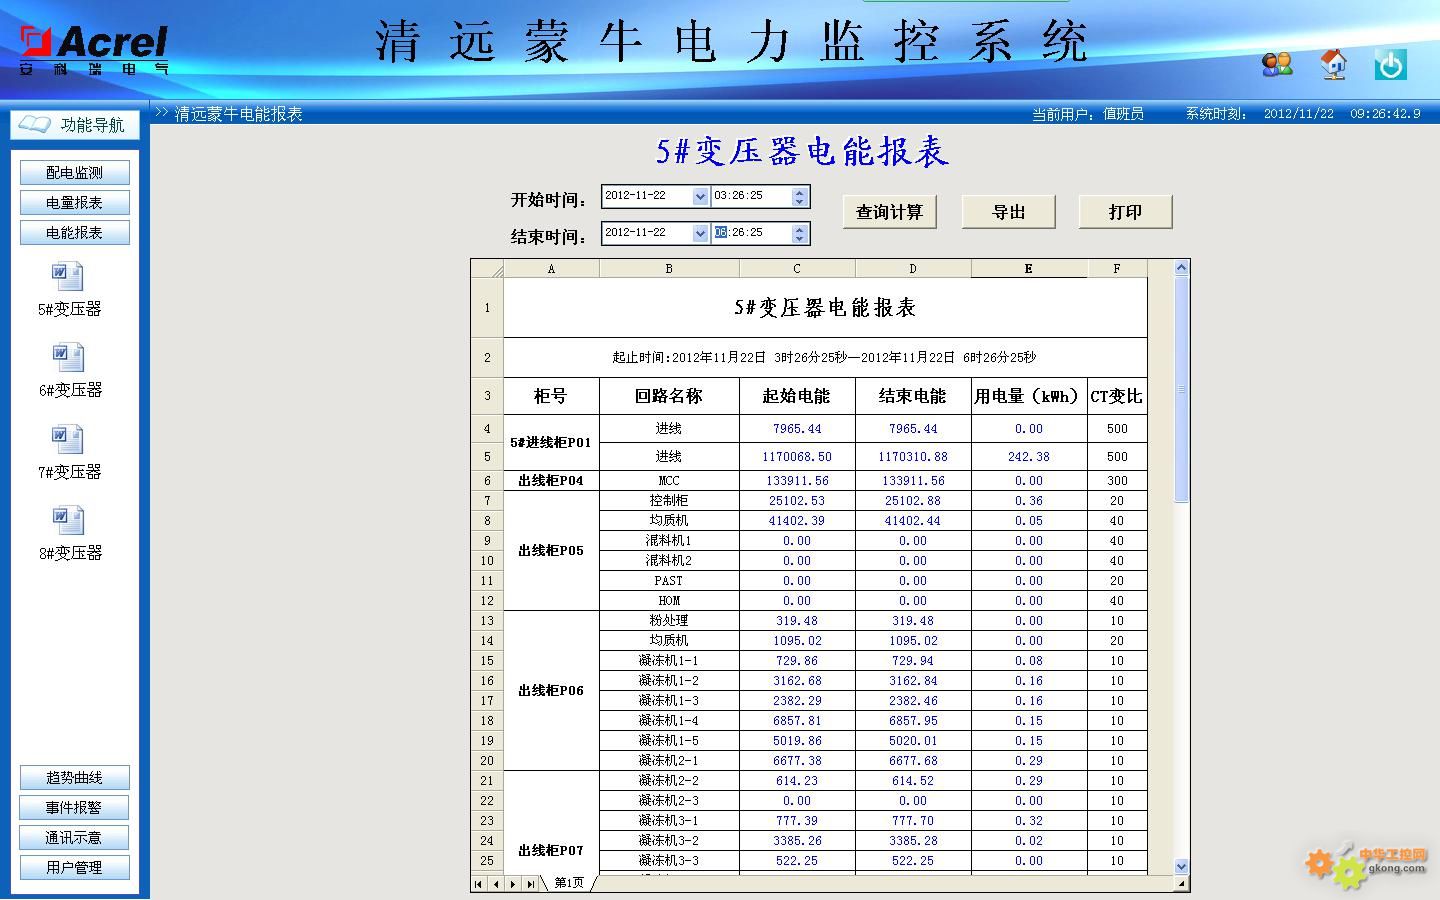This screenshot has width=1440, height=900.
Task: Go to home via house icon
Action: click(x=1333, y=65)
